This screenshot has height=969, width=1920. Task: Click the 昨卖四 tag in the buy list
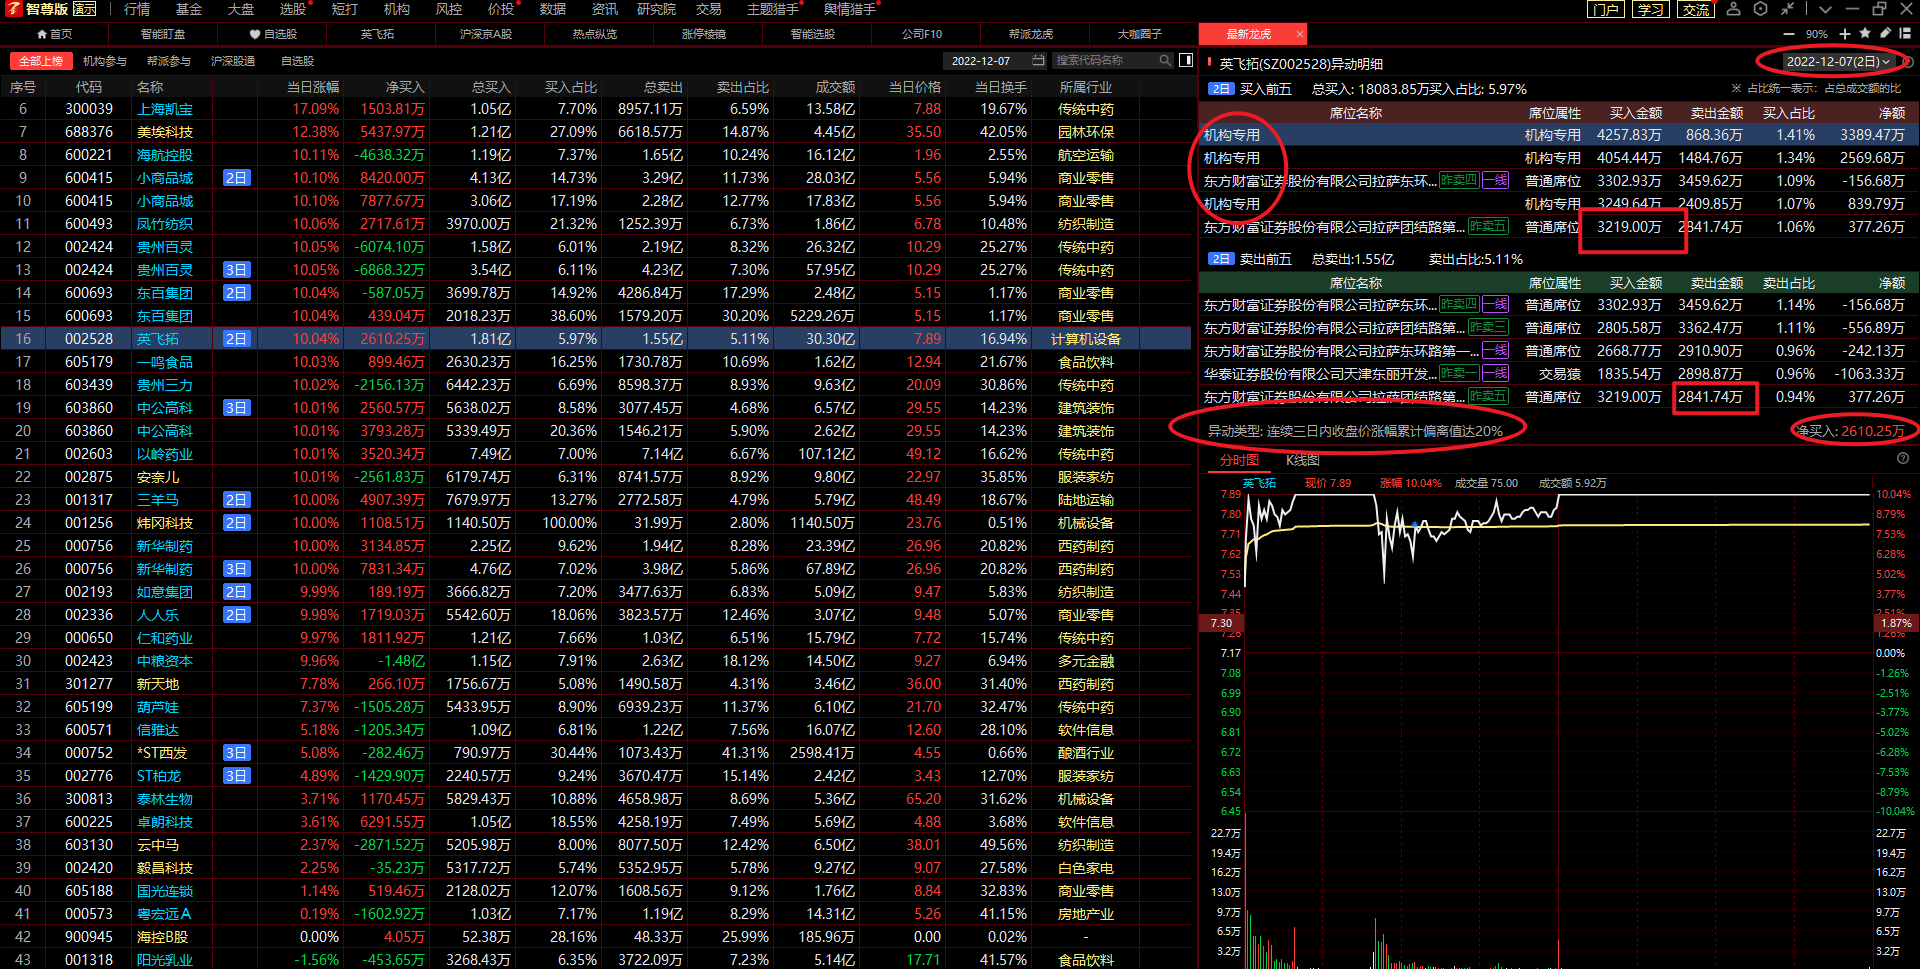(x=1458, y=180)
